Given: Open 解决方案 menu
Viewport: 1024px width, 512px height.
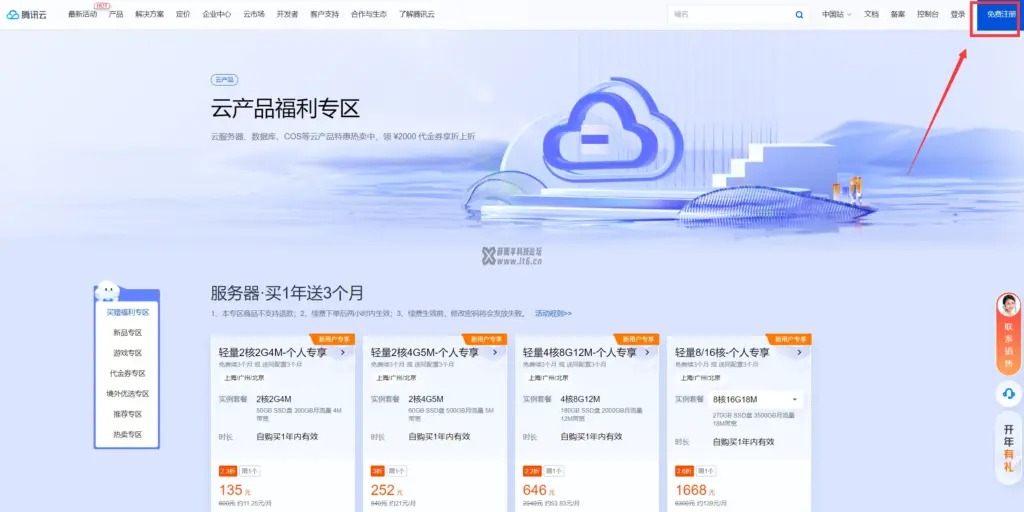Looking at the screenshot, I should [x=150, y=14].
